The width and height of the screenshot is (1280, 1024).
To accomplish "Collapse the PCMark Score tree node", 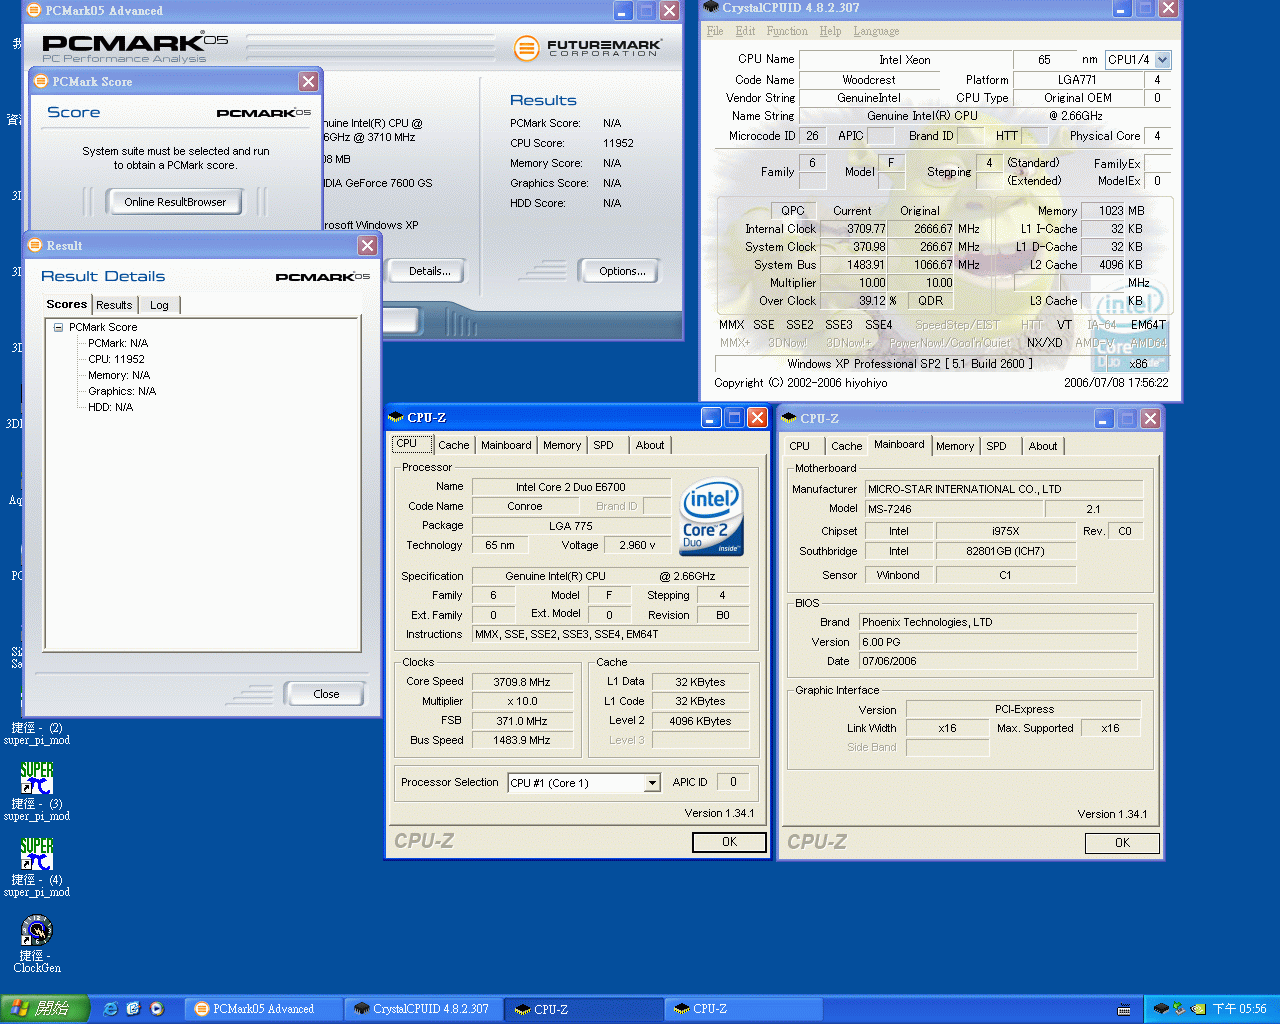I will click(58, 327).
